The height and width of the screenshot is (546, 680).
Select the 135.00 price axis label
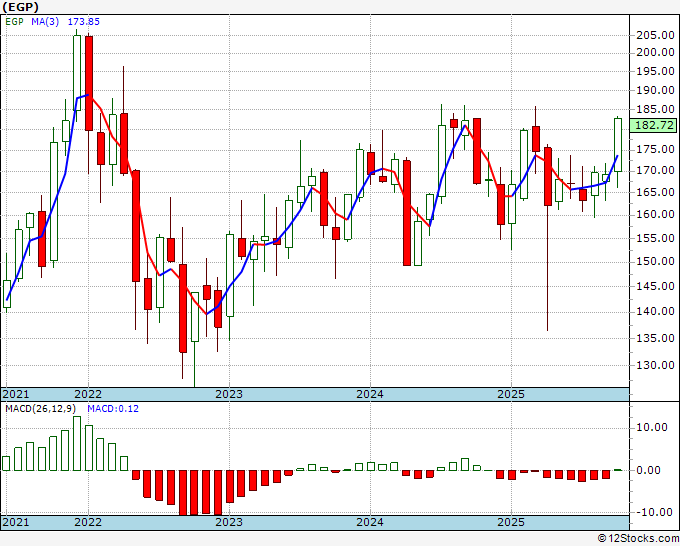(x=655, y=338)
